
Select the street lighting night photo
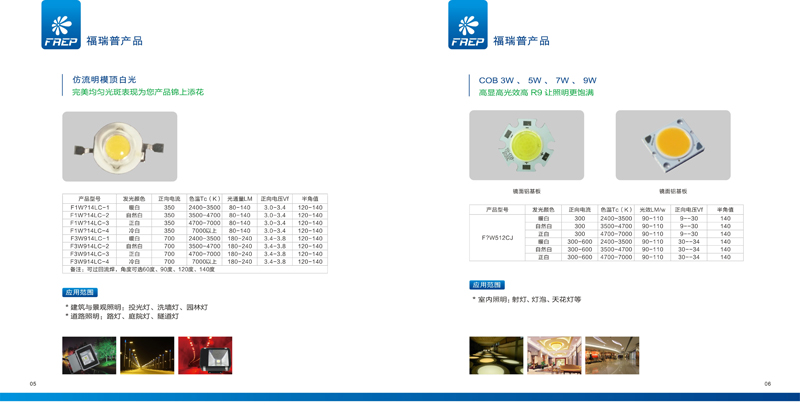tap(146, 355)
